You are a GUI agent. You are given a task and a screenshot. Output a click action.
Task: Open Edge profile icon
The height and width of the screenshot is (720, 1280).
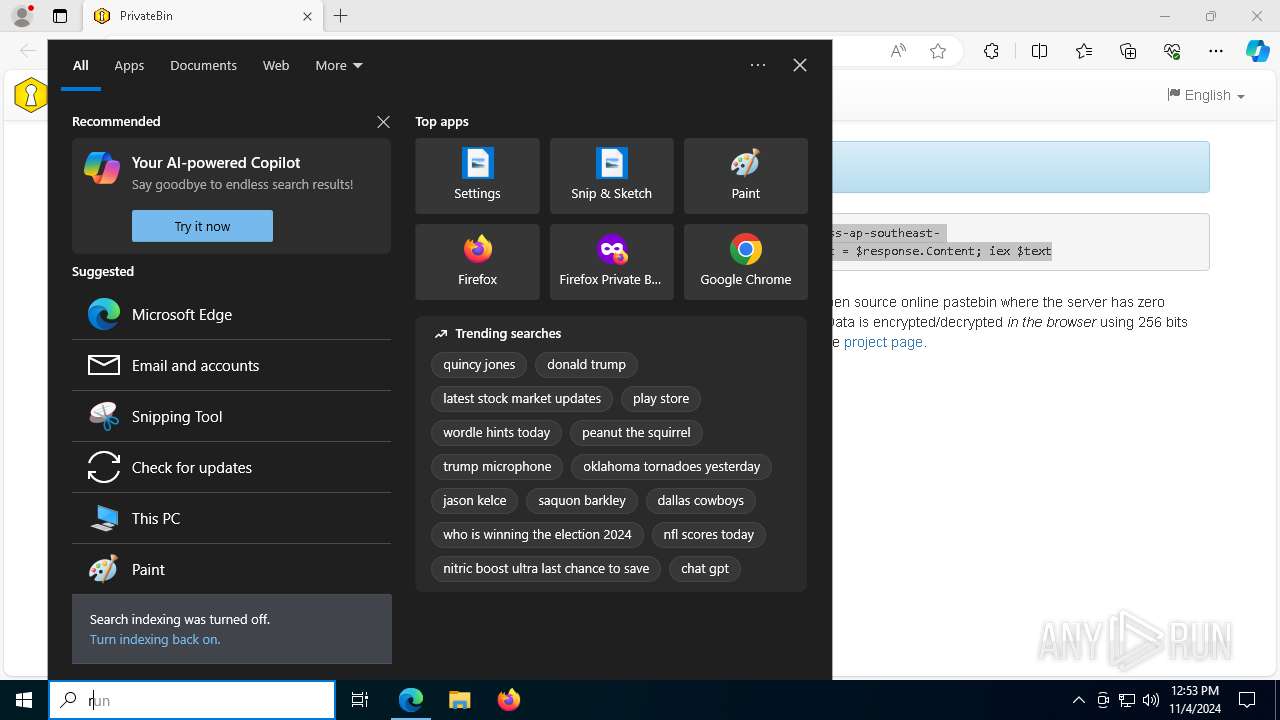(22, 16)
